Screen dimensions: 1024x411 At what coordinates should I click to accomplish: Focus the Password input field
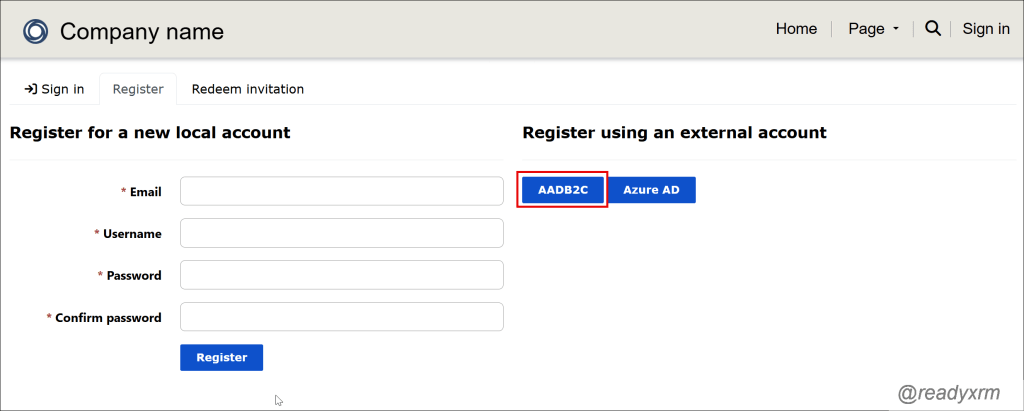click(x=341, y=275)
